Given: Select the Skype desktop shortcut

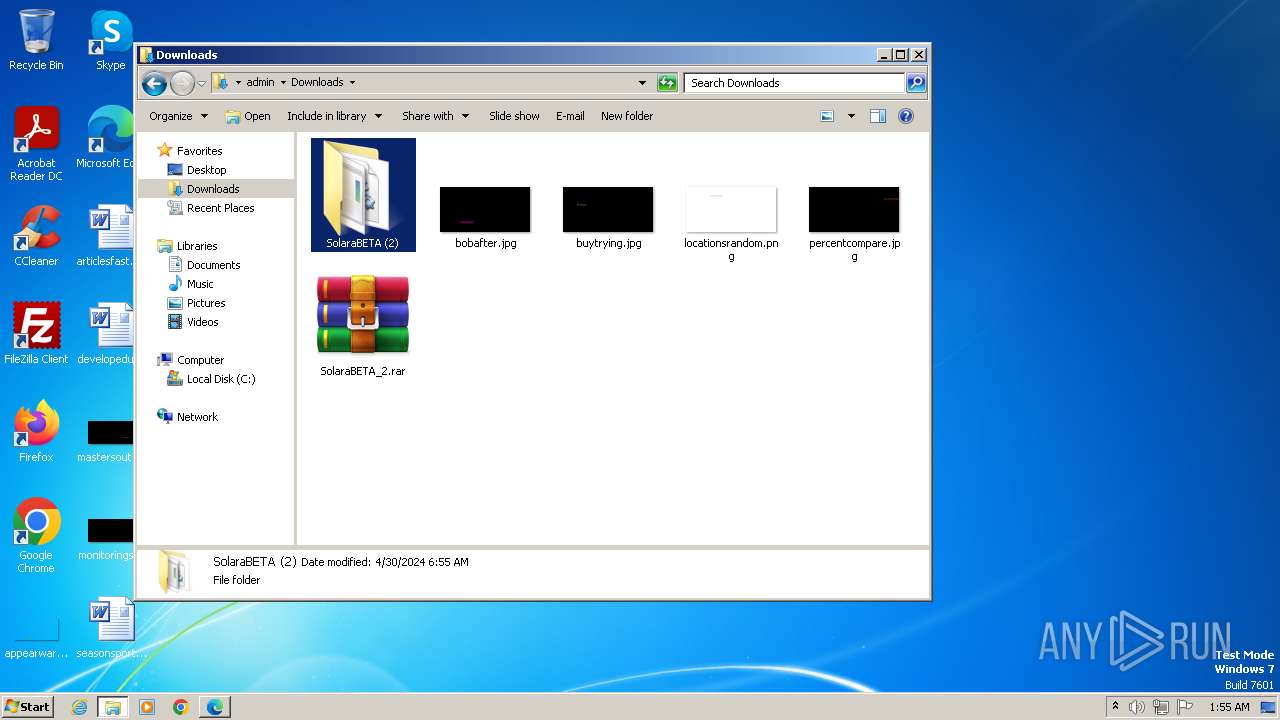Looking at the screenshot, I should pos(110,41).
